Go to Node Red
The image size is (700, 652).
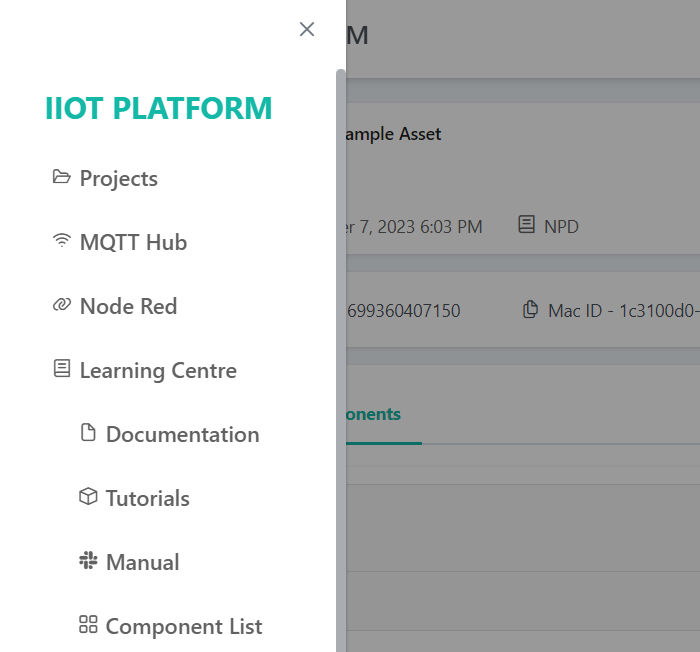pyautogui.click(x=129, y=306)
